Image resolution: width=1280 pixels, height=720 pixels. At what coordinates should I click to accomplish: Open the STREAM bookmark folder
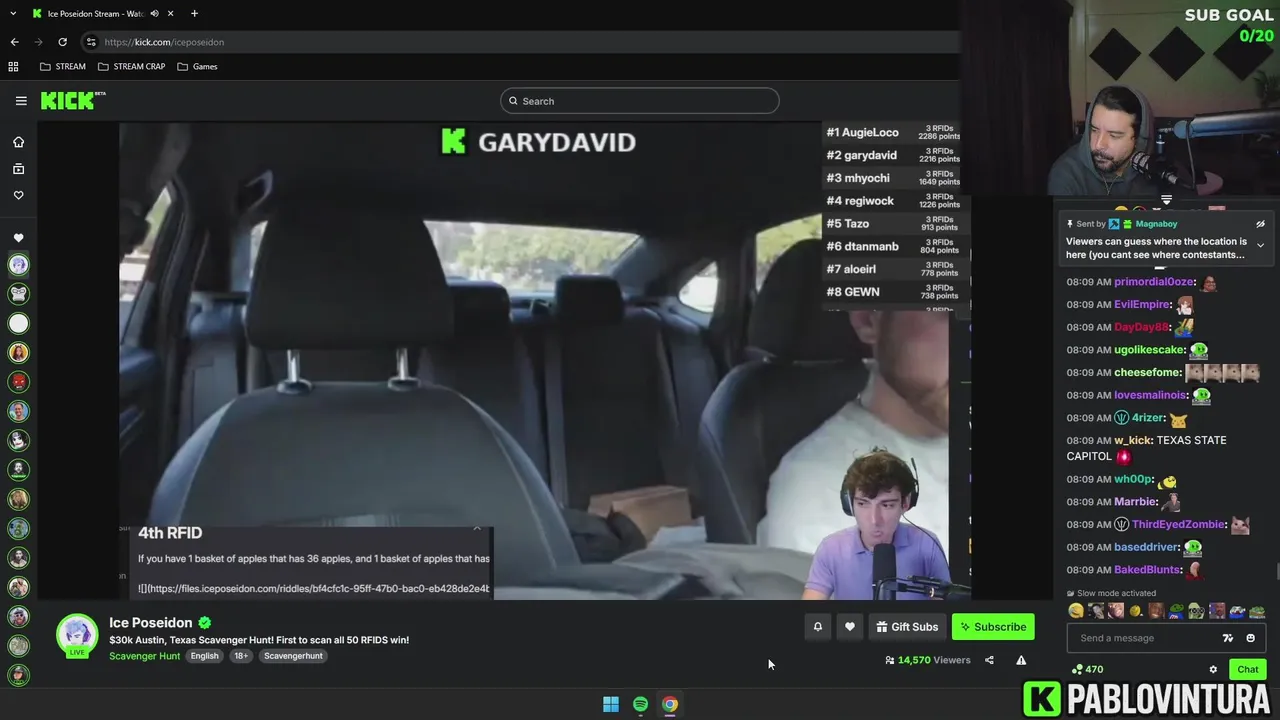(x=62, y=67)
